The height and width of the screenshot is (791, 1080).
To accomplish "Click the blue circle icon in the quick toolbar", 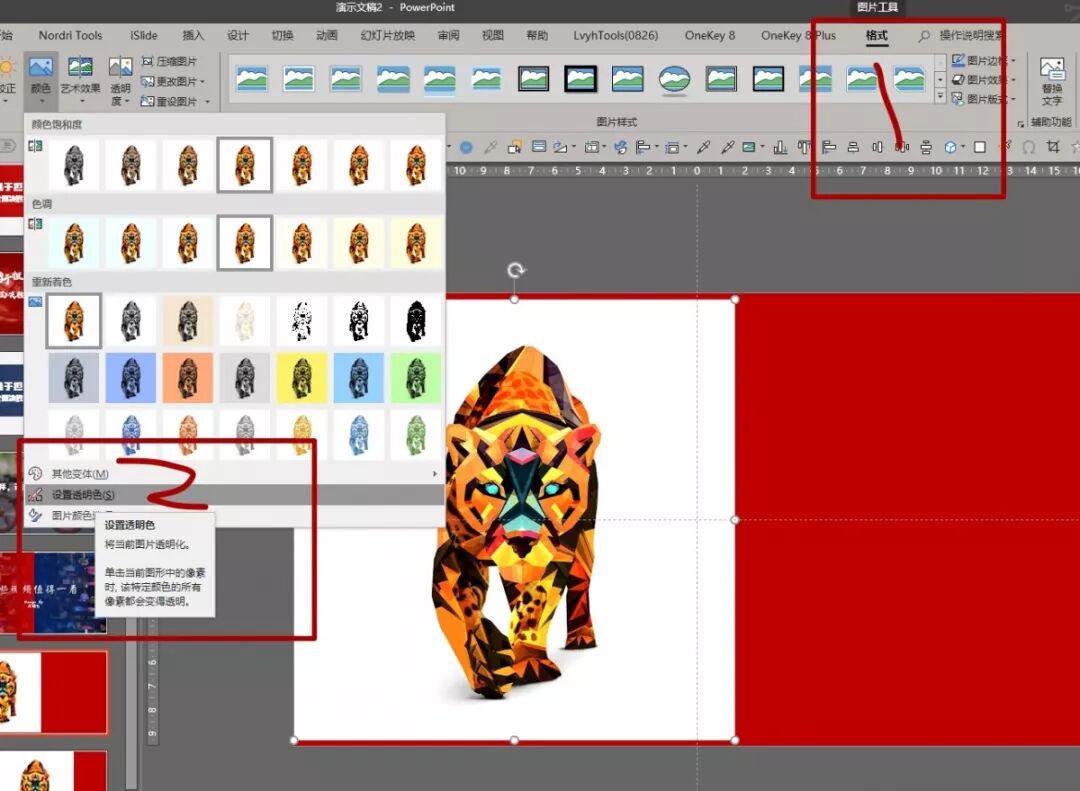I will pyautogui.click(x=466, y=147).
